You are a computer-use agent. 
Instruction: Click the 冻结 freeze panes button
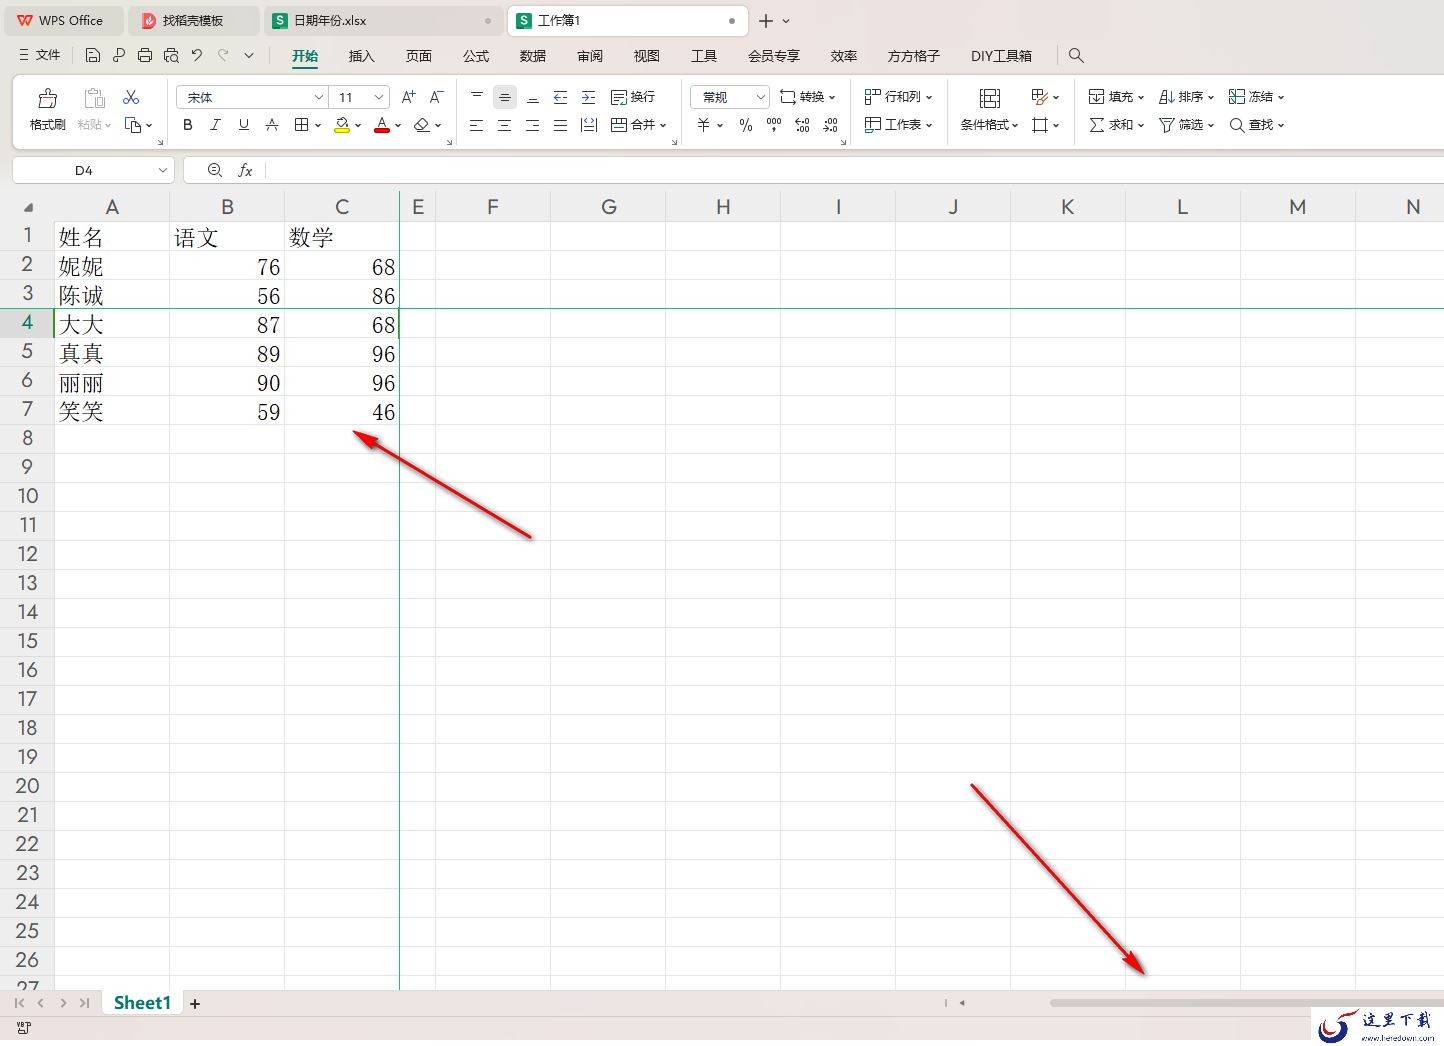tap(1256, 97)
